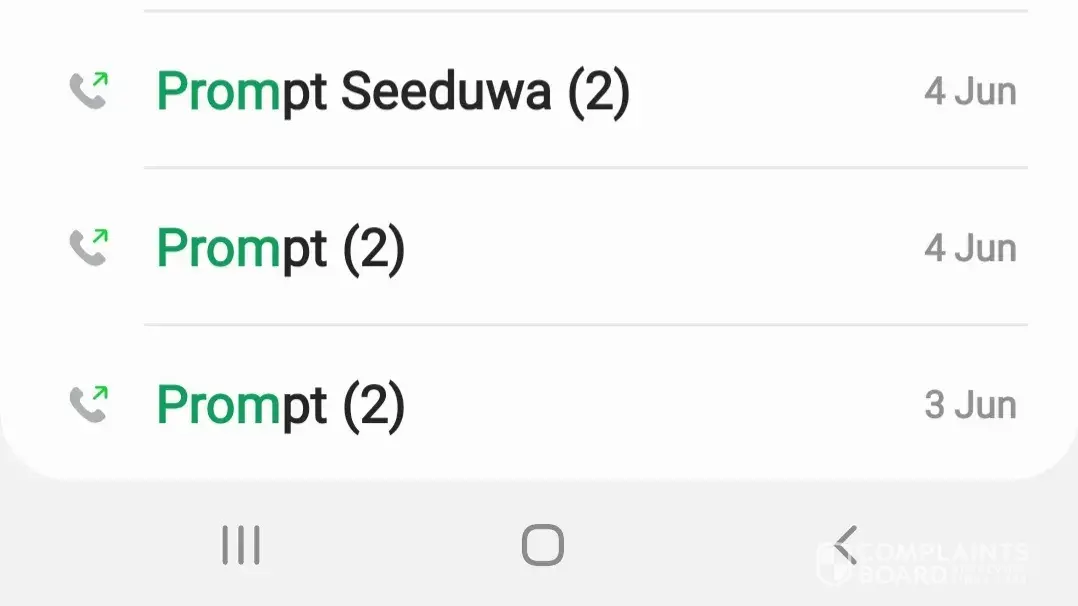Open the Prompt Seeduwa call log entry

point(393,92)
